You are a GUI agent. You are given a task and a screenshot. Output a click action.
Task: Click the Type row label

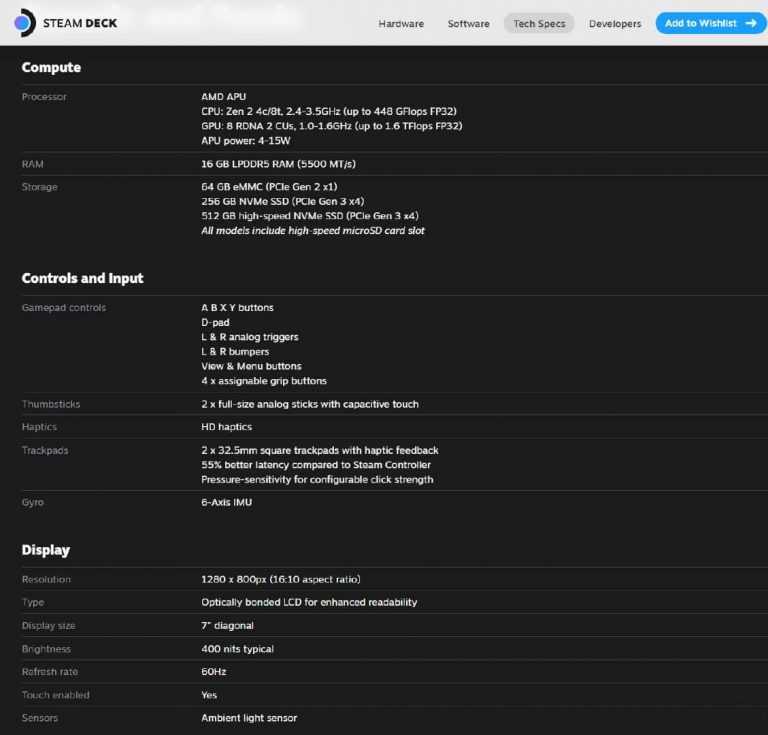tap(33, 603)
